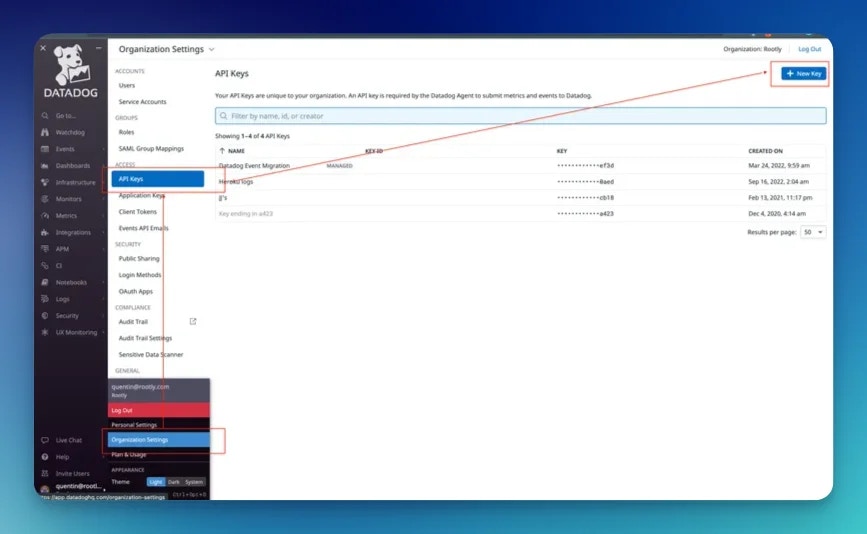Click the CI pipeline icon
This screenshot has width=867, height=534.
45,265
